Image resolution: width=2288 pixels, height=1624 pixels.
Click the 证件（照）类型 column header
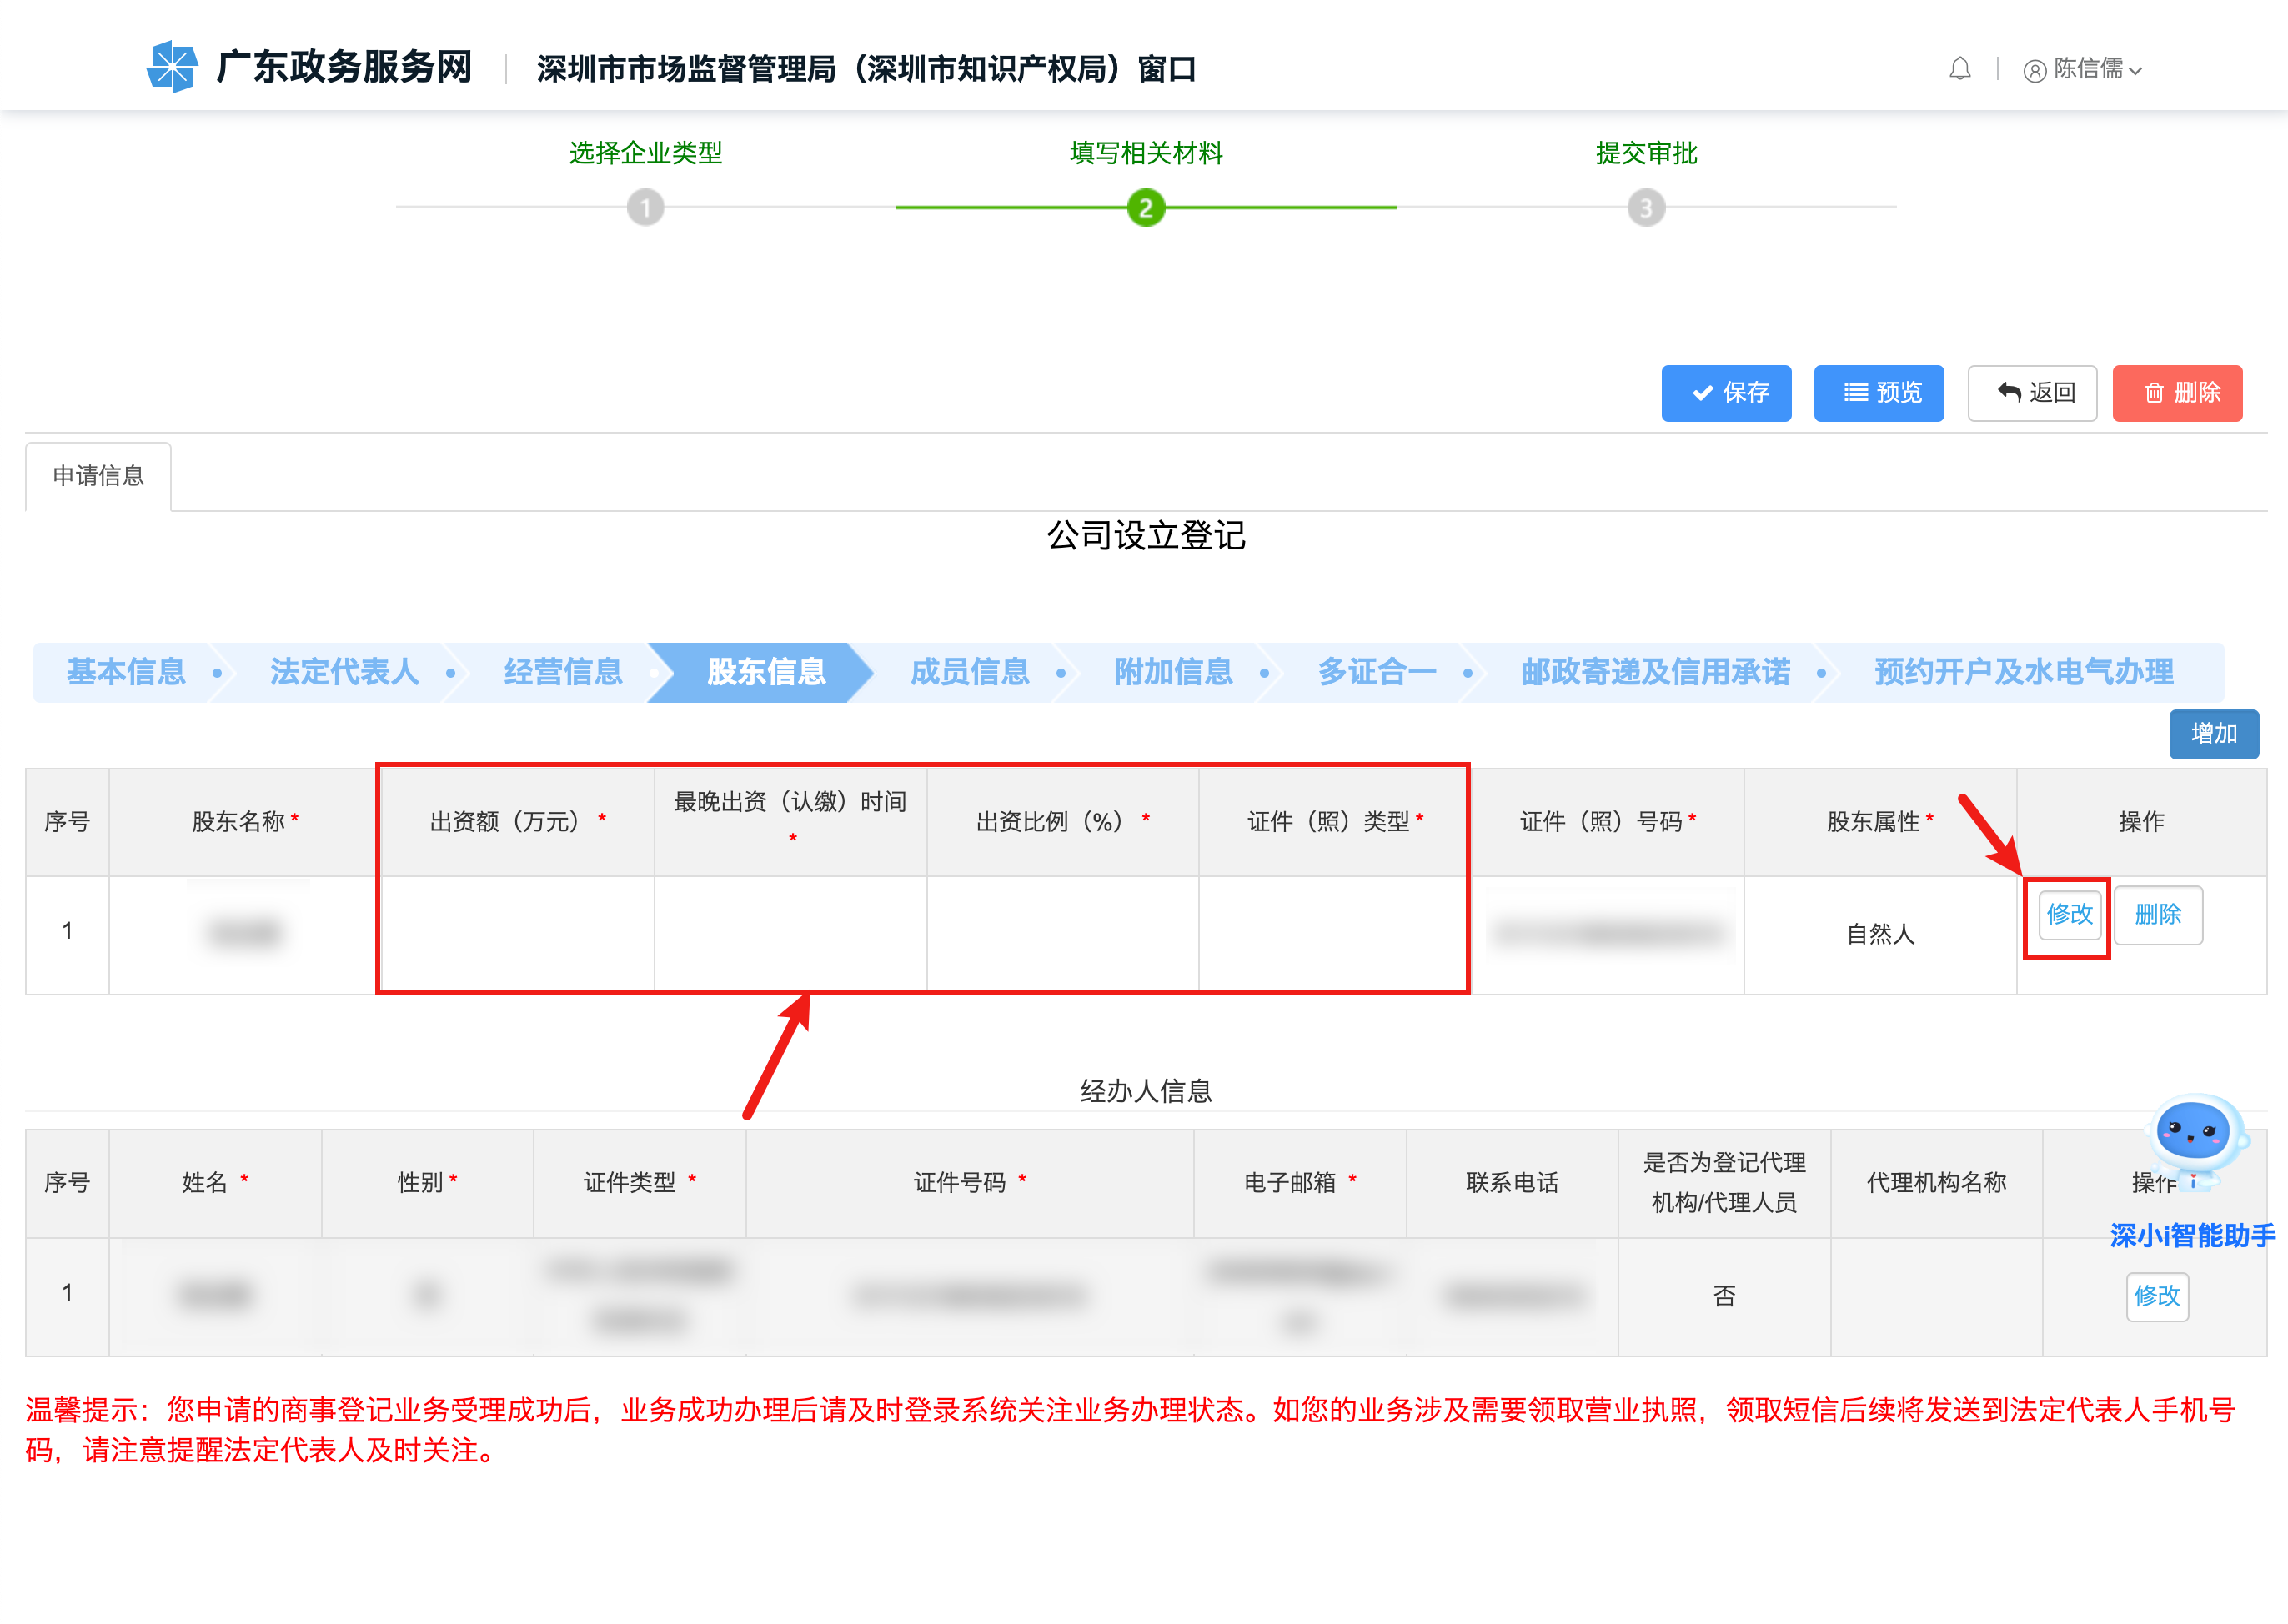coord(1334,822)
